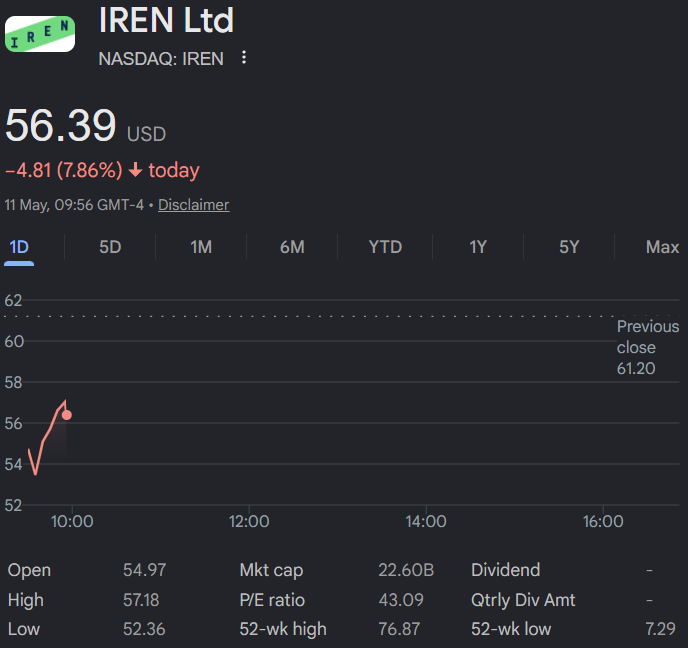
Task: Click the NASDAQ: IREN ticker label
Action: (161, 59)
